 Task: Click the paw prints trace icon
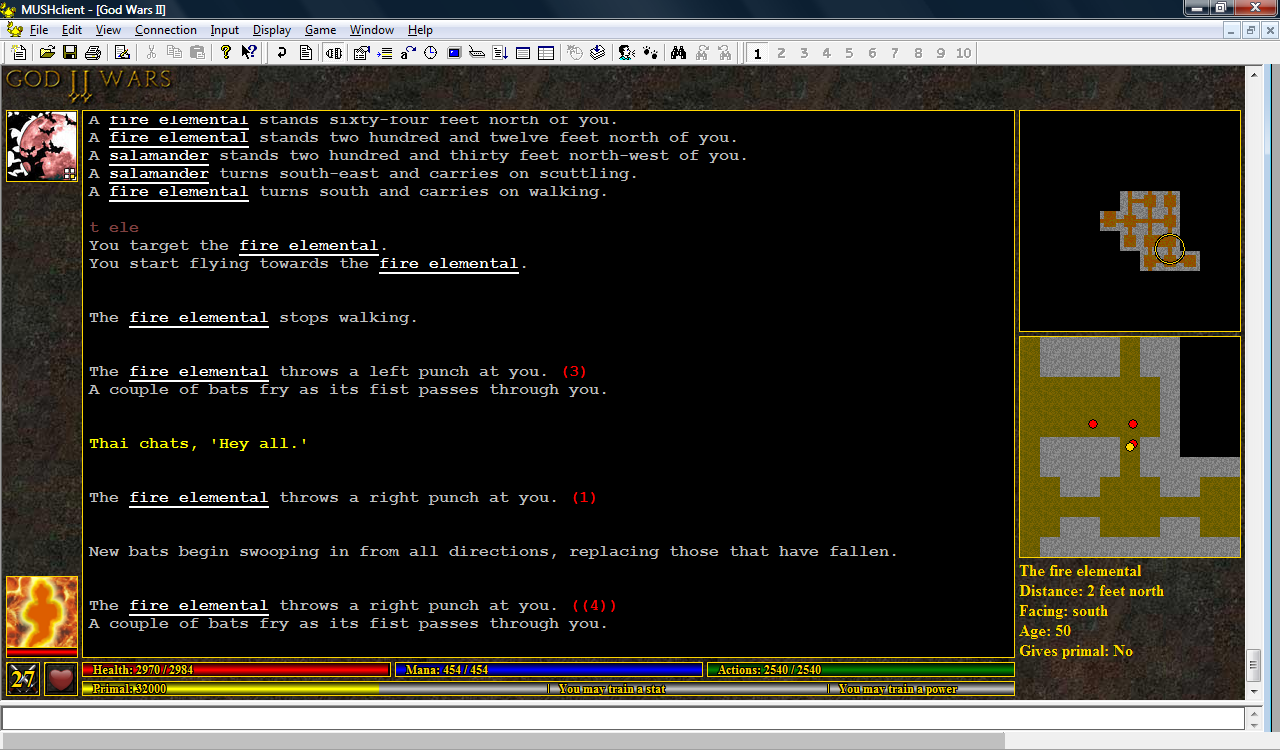point(649,53)
